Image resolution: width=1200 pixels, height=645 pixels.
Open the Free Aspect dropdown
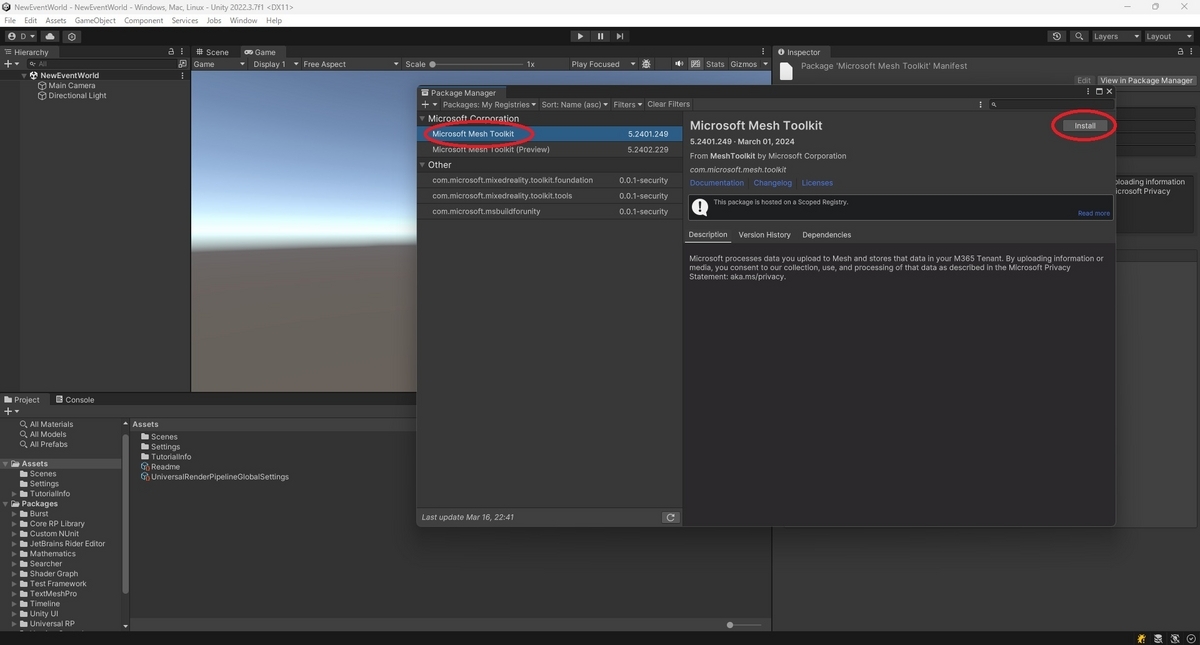pos(349,64)
